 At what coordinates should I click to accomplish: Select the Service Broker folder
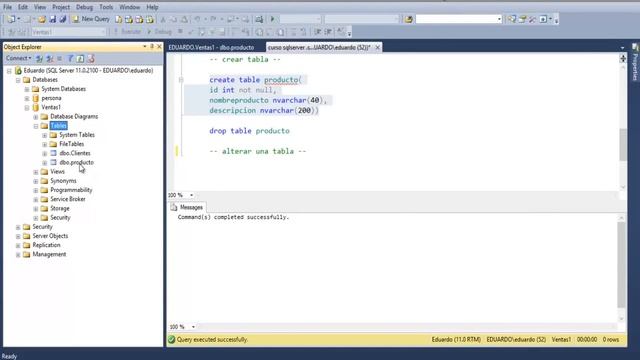click(x=68, y=199)
